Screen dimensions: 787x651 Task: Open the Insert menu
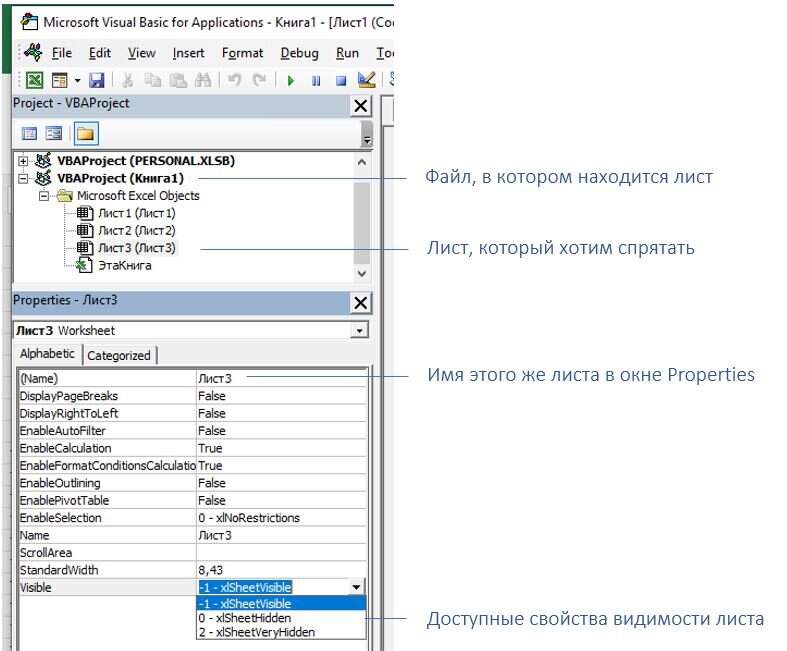point(188,53)
